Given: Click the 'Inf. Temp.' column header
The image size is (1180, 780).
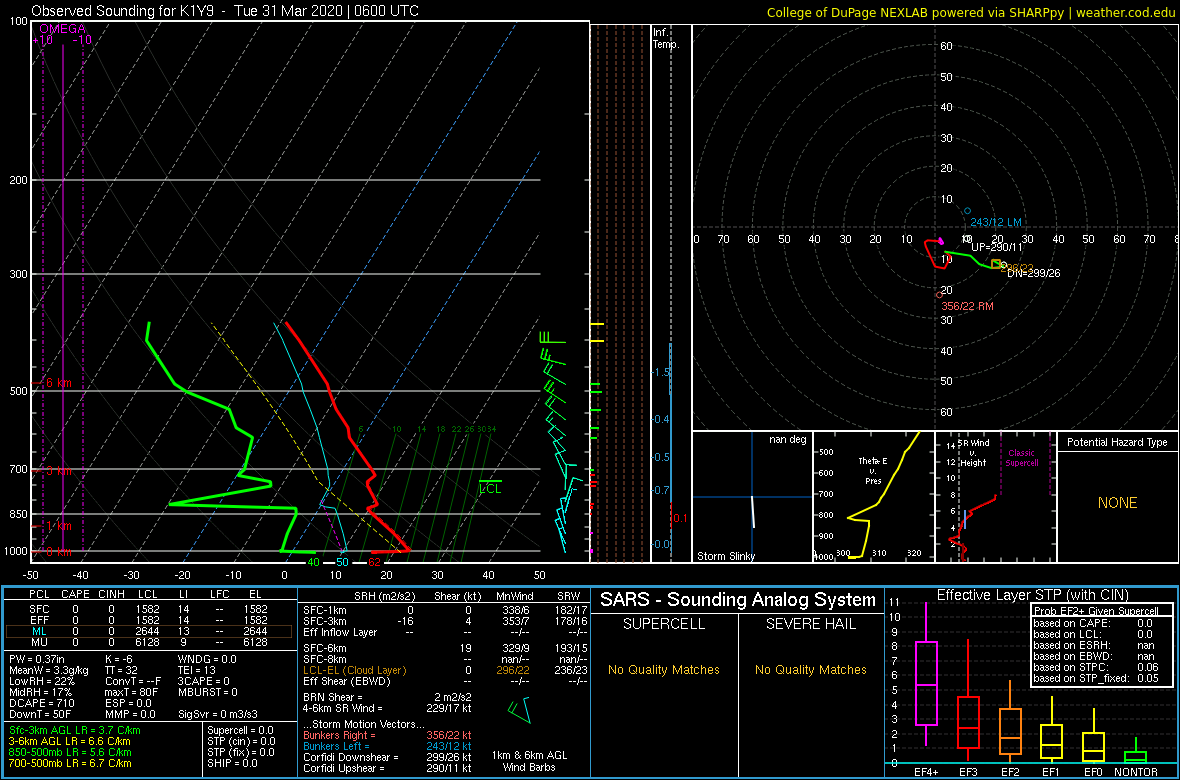Looking at the screenshot, I should click(666, 39).
